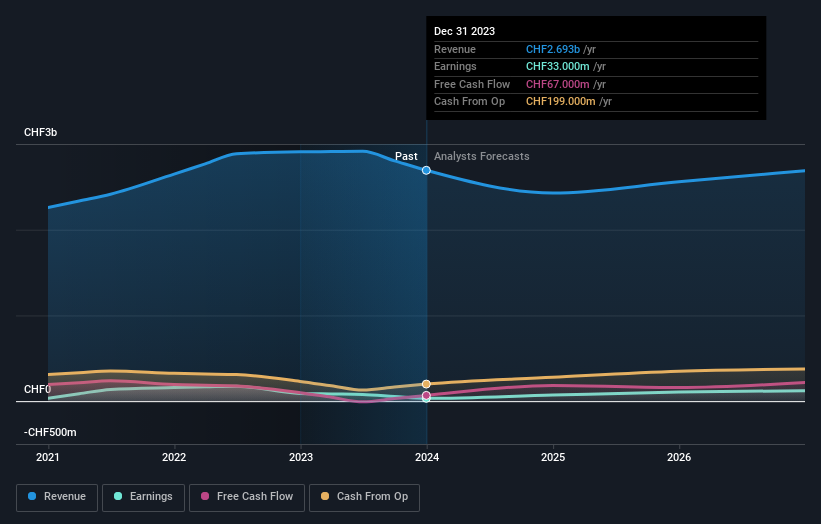This screenshot has width=821, height=524.
Task: Toggle the Cash From Op legend series
Action: point(364,497)
